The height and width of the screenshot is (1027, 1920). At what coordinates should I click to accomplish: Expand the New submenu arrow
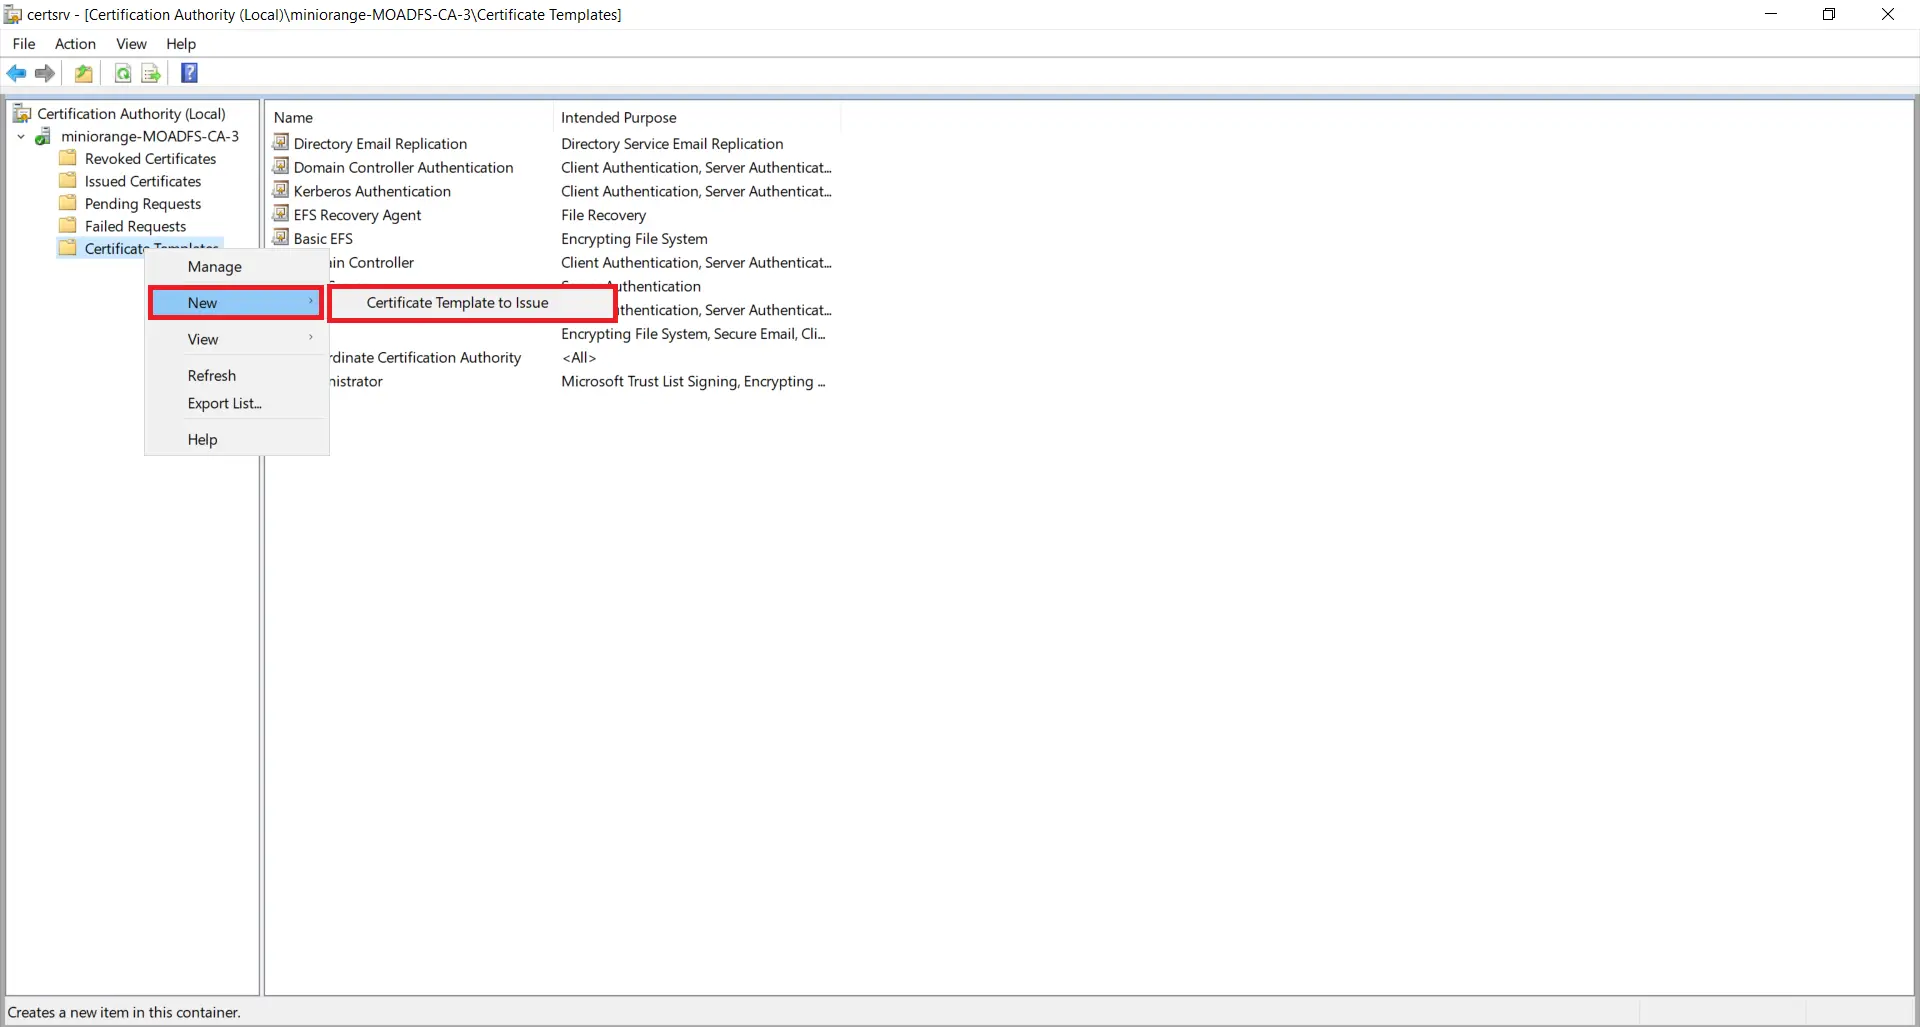point(310,302)
